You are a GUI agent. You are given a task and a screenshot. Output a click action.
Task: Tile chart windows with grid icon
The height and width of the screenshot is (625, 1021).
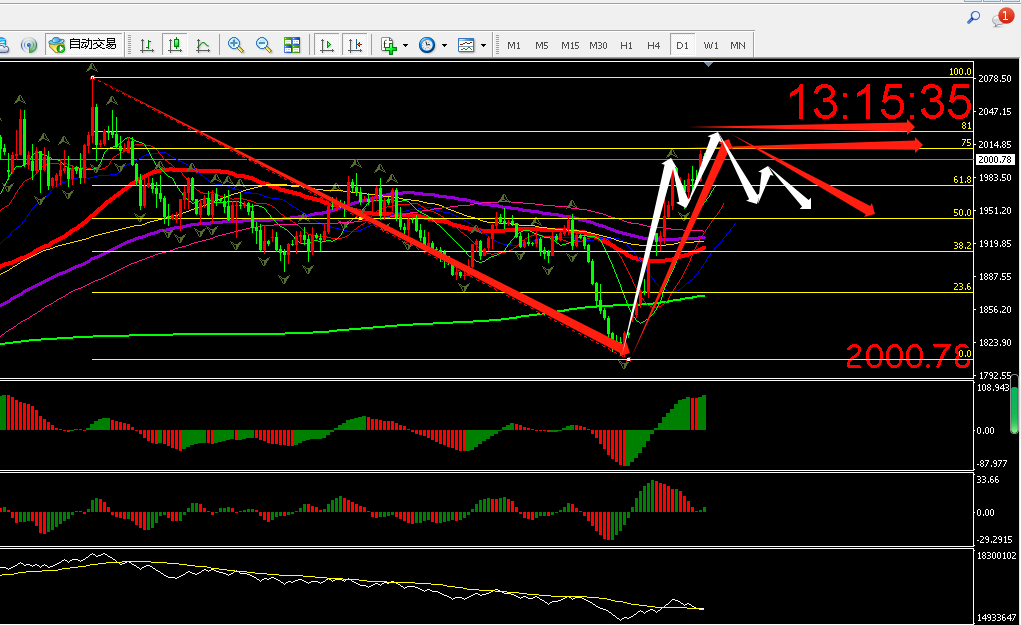pos(292,45)
